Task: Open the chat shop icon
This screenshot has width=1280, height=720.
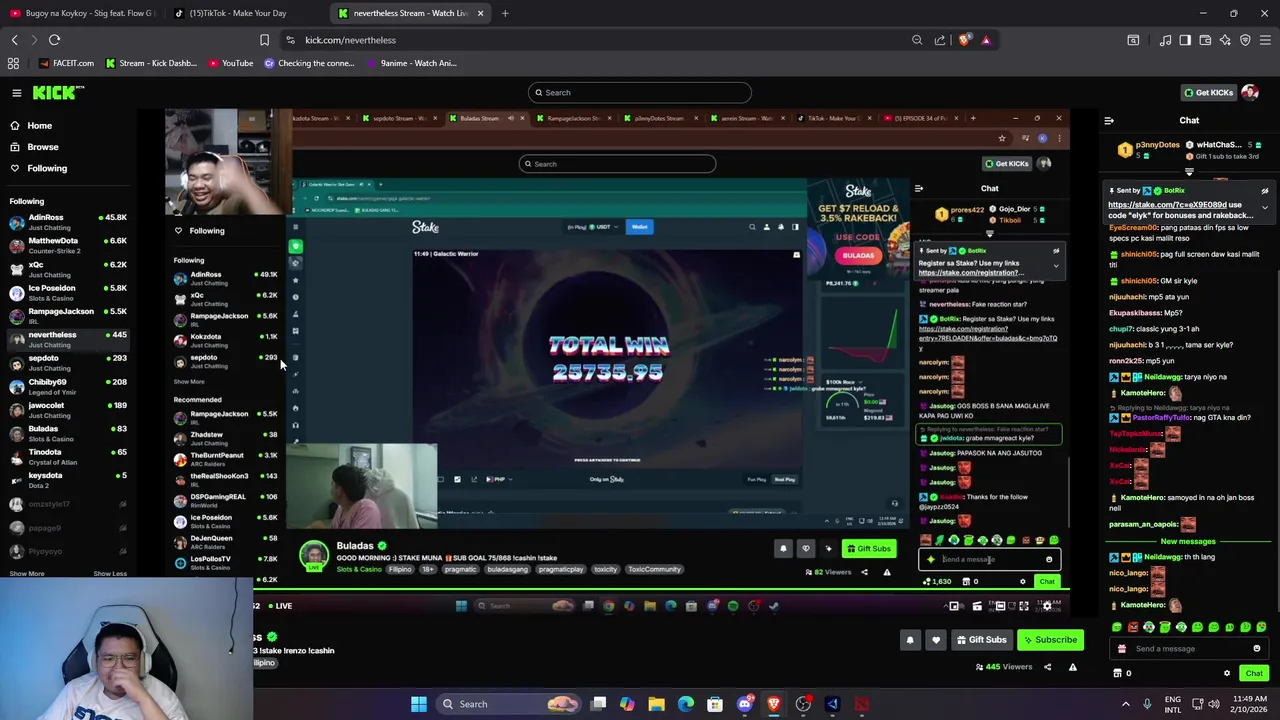Action: coord(1118,673)
